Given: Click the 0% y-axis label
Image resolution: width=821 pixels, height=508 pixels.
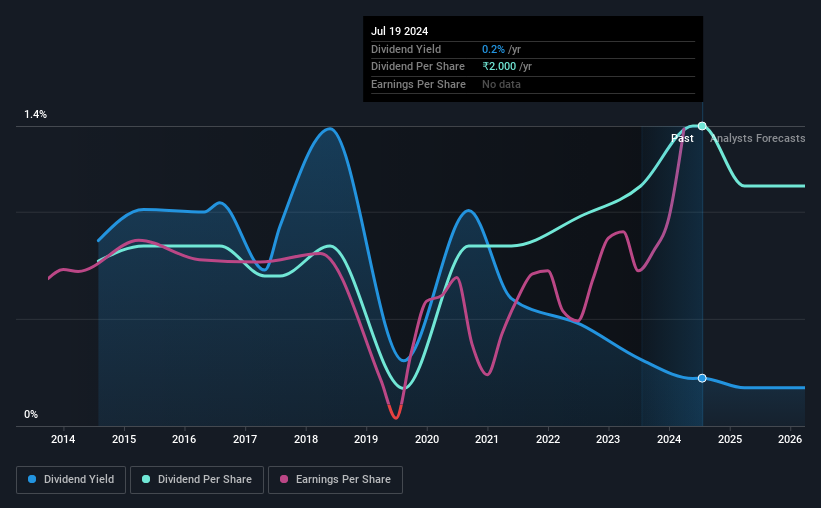Looking at the screenshot, I should [31, 415].
